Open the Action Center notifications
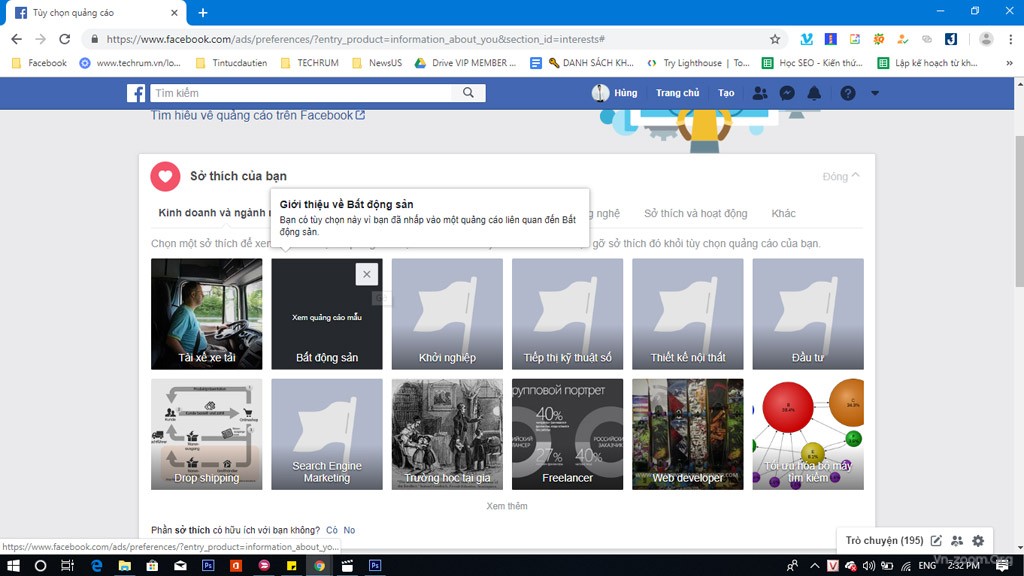The height and width of the screenshot is (576, 1024). [x=1002, y=566]
